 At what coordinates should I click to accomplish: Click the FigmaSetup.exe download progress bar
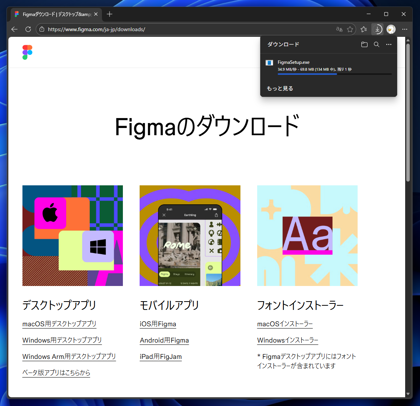pyautogui.click(x=334, y=74)
